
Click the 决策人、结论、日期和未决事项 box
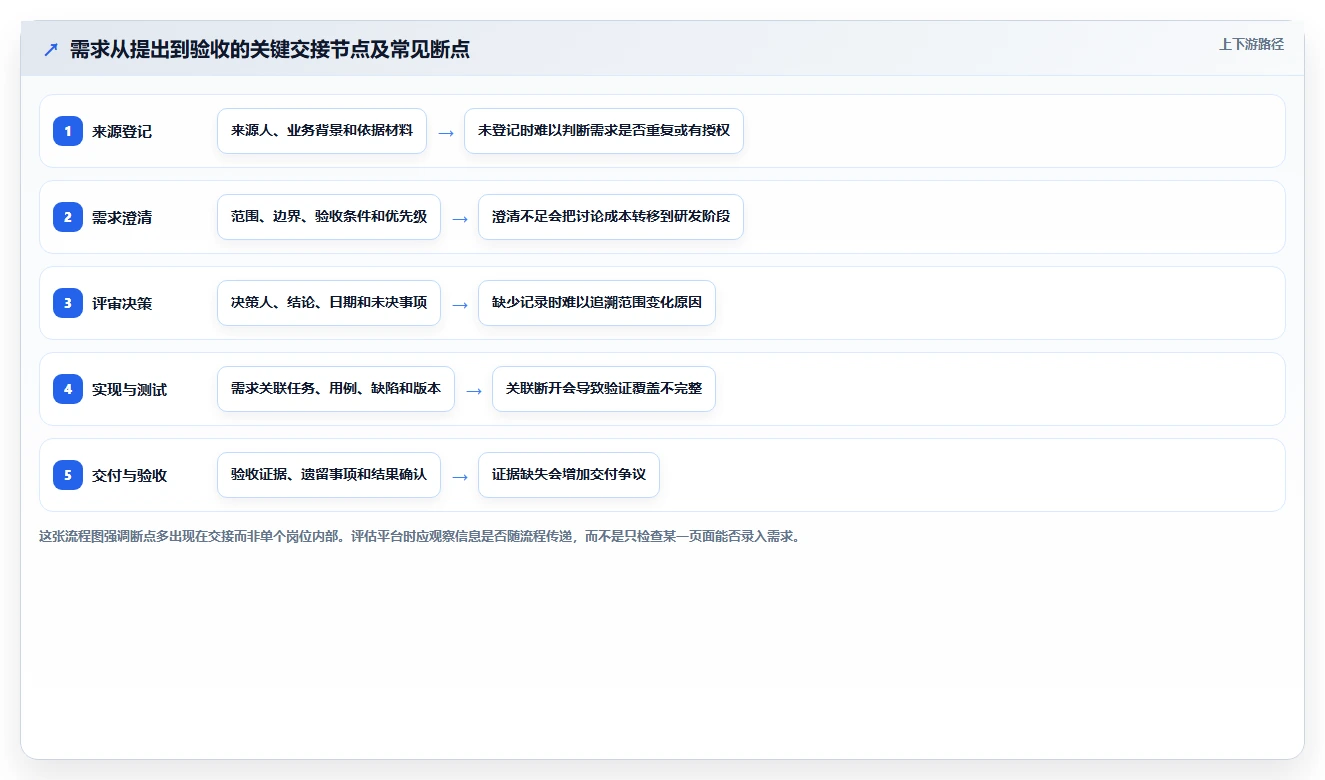(x=329, y=303)
